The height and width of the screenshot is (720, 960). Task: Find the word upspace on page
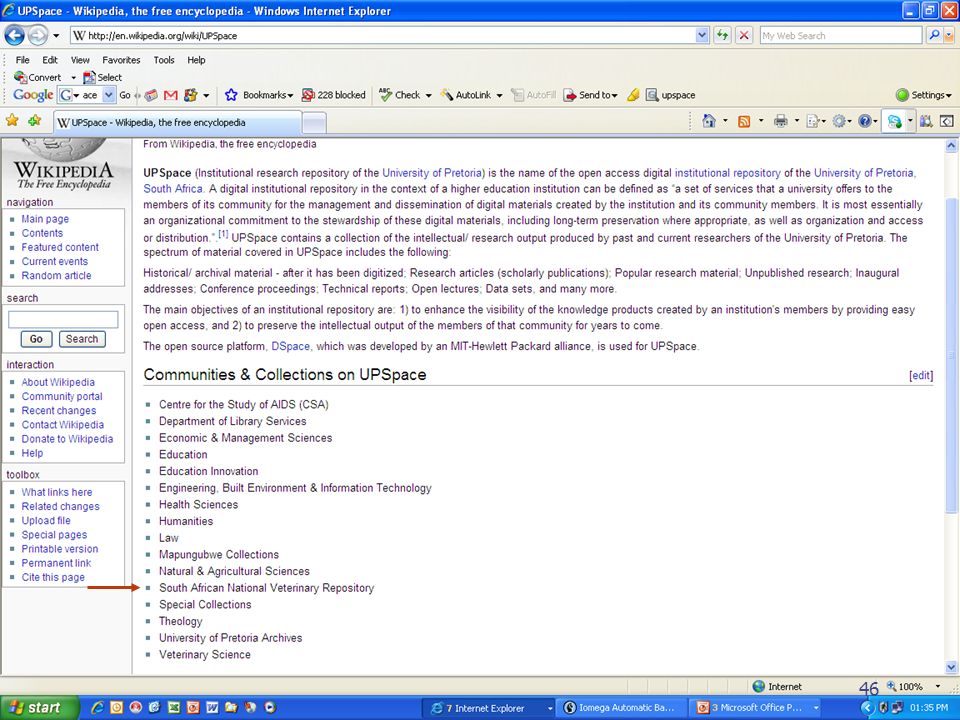tap(671, 95)
